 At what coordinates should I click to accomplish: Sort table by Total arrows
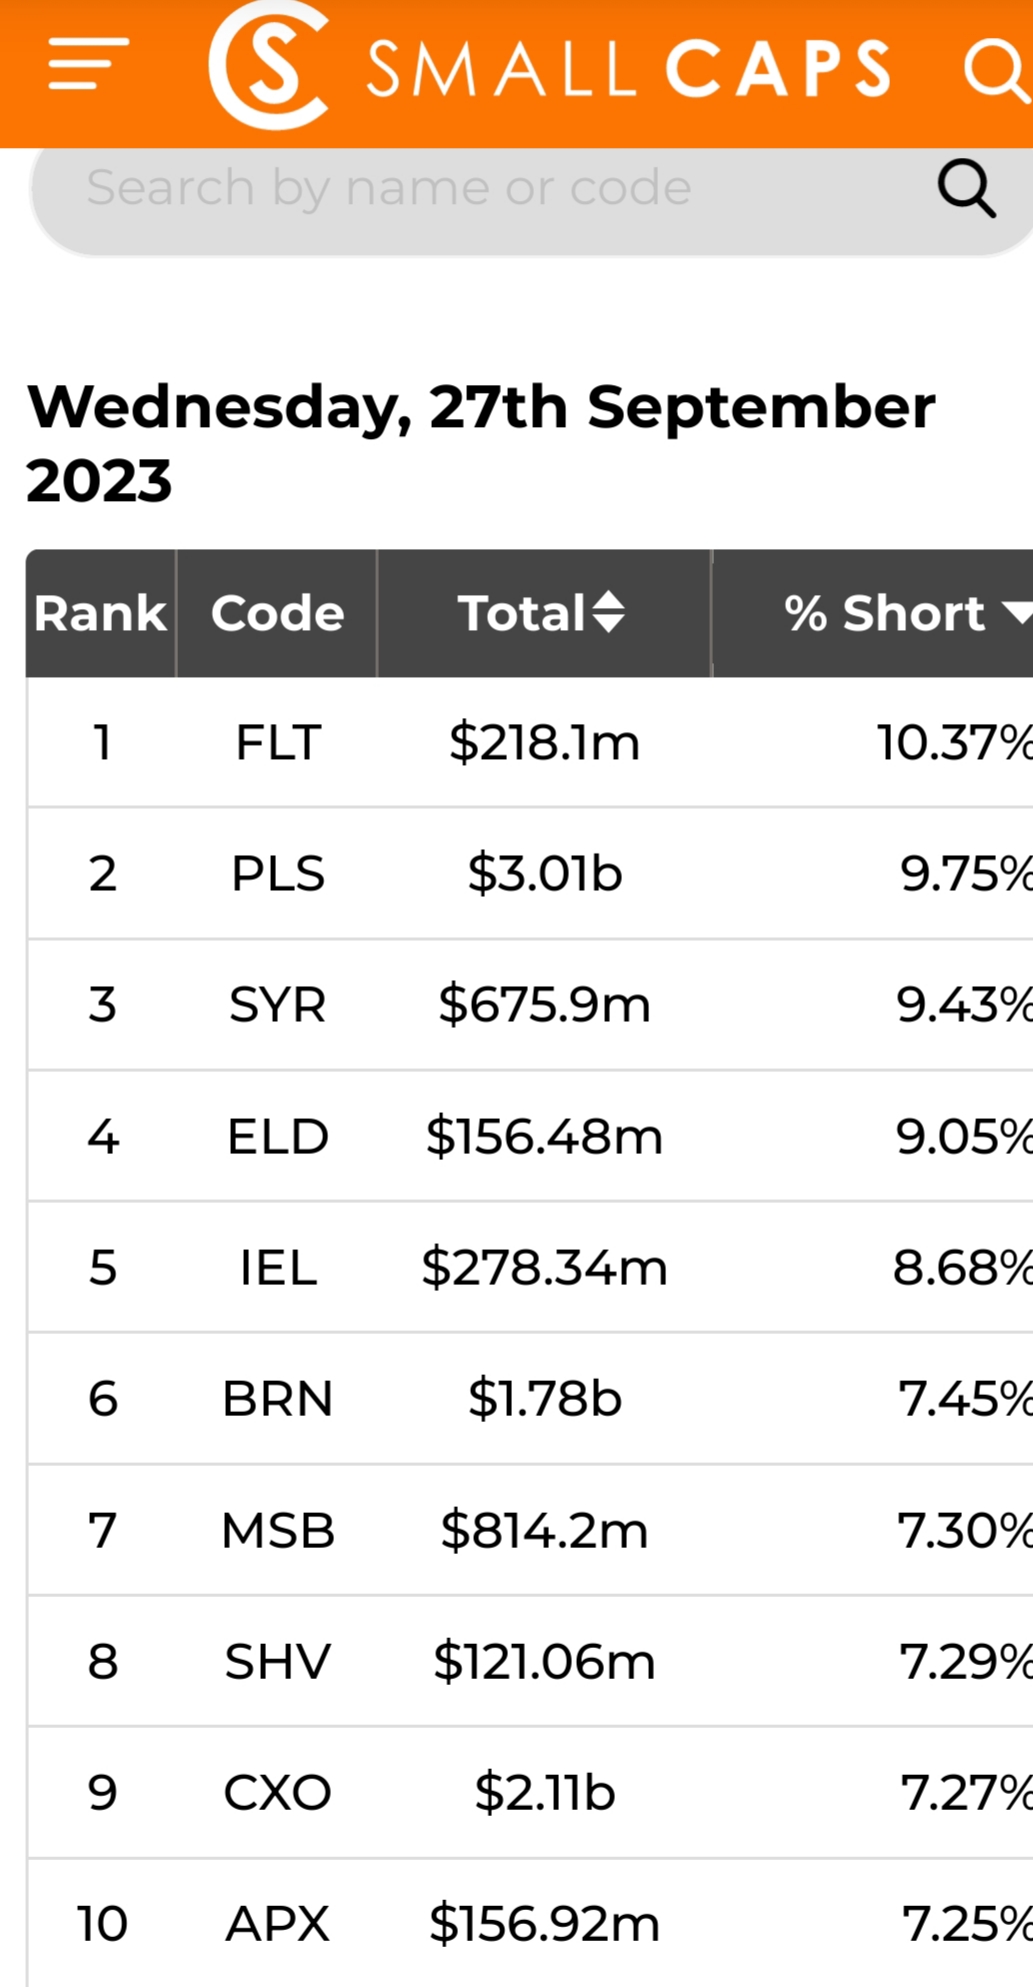pyautogui.click(x=608, y=612)
